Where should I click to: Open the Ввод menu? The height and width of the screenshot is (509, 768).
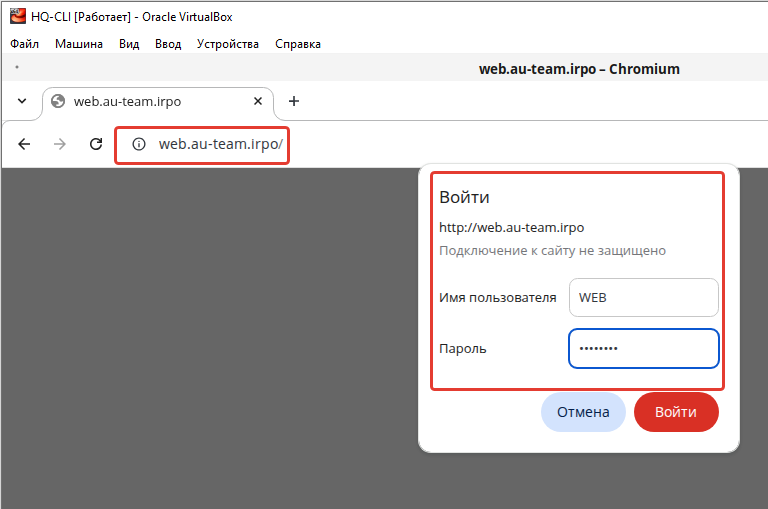168,44
